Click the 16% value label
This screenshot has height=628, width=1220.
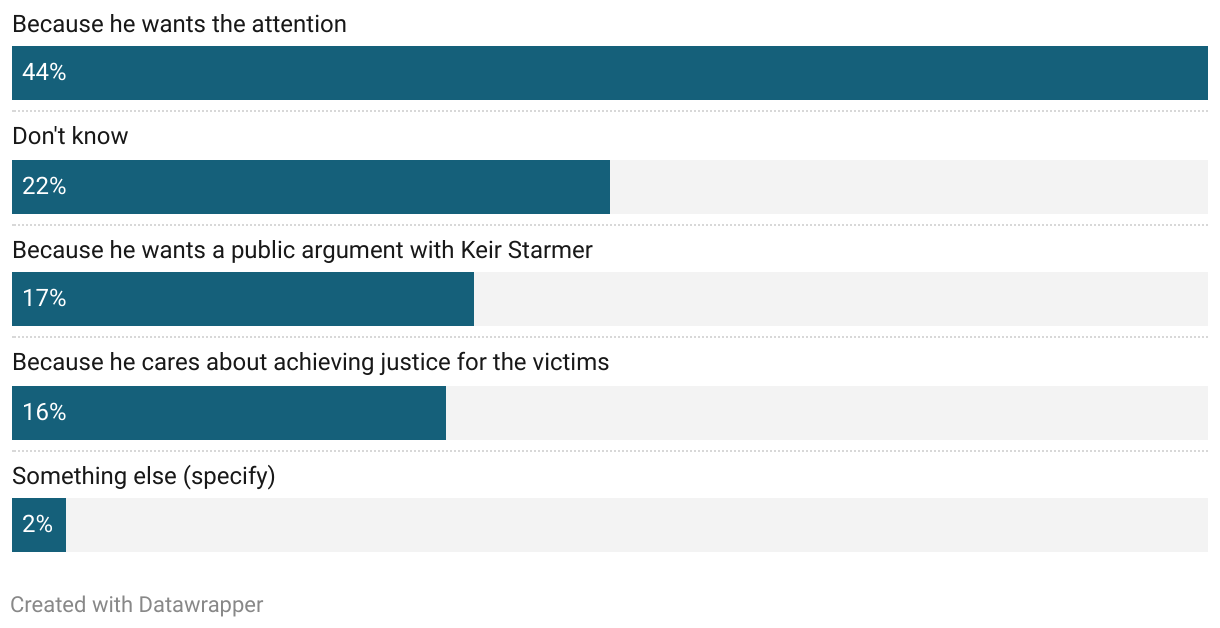pos(44,412)
